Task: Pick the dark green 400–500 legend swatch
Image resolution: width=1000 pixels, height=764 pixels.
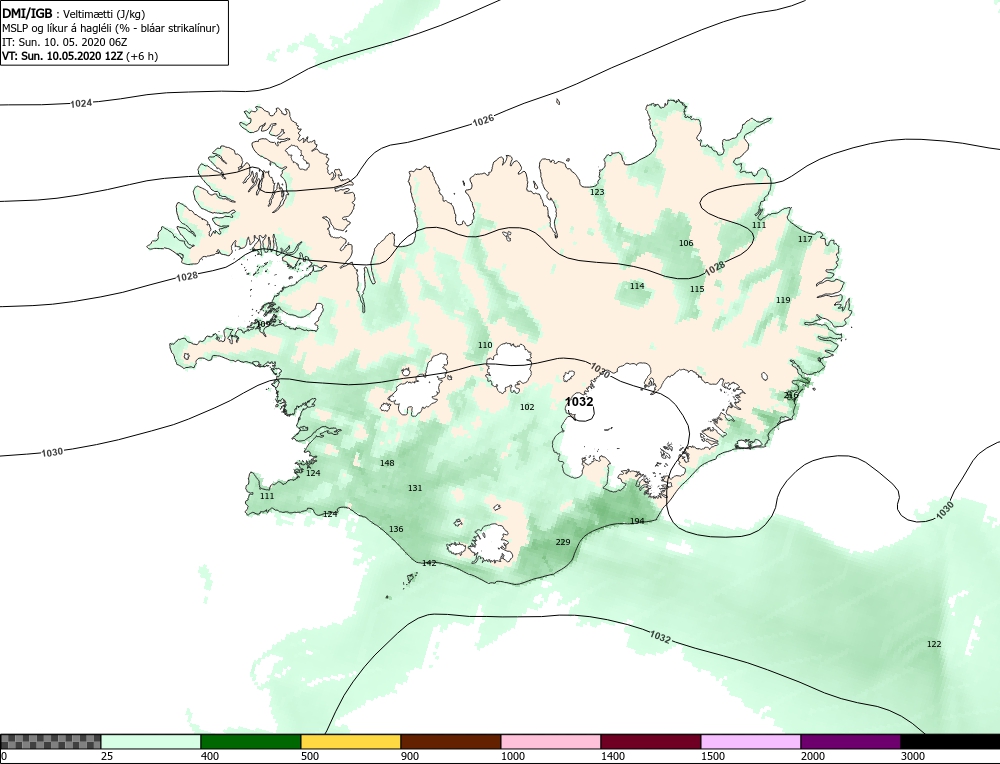Action: coord(251,741)
